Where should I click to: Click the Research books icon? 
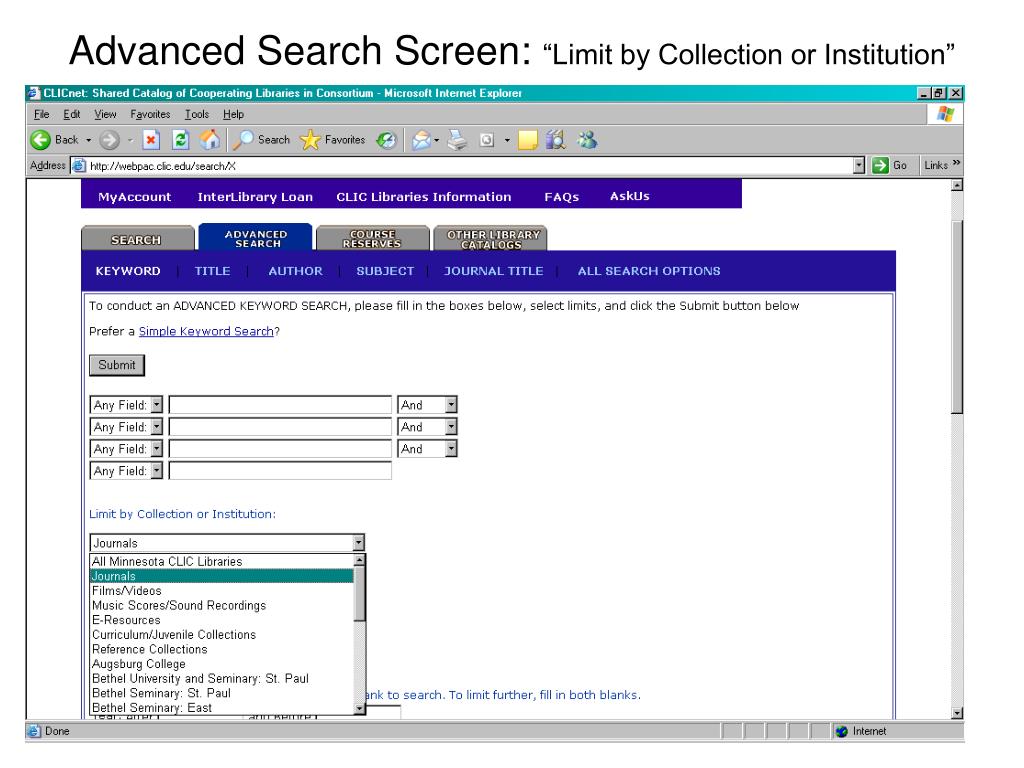pyautogui.click(x=556, y=140)
